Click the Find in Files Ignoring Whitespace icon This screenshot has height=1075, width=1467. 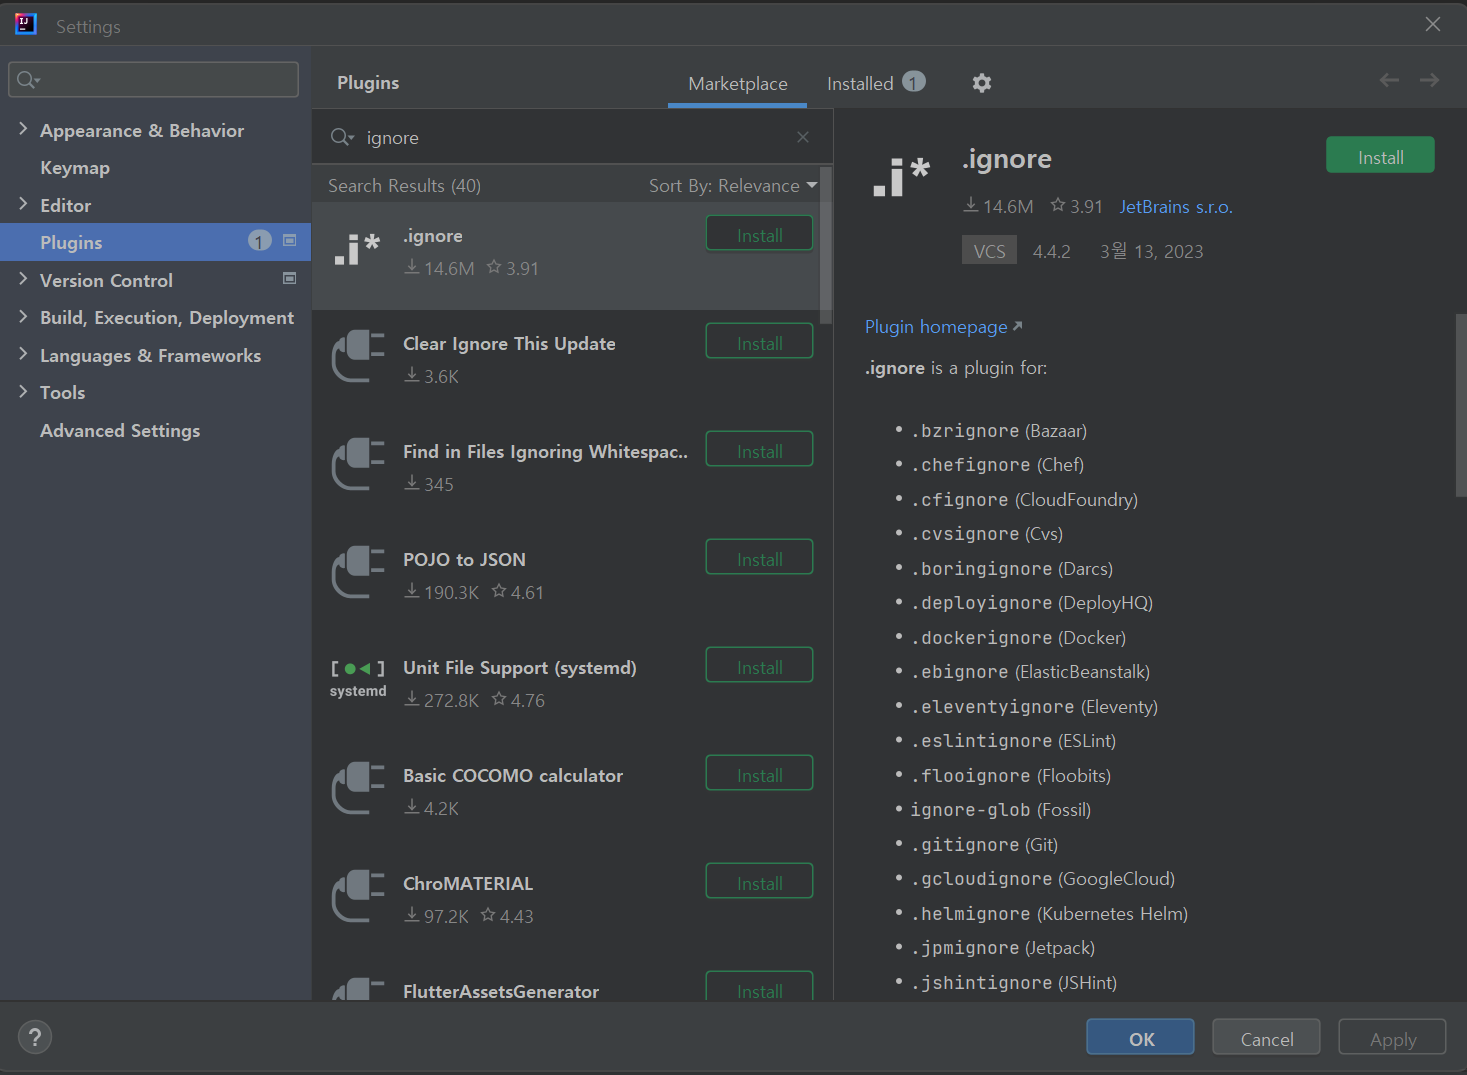coord(358,465)
